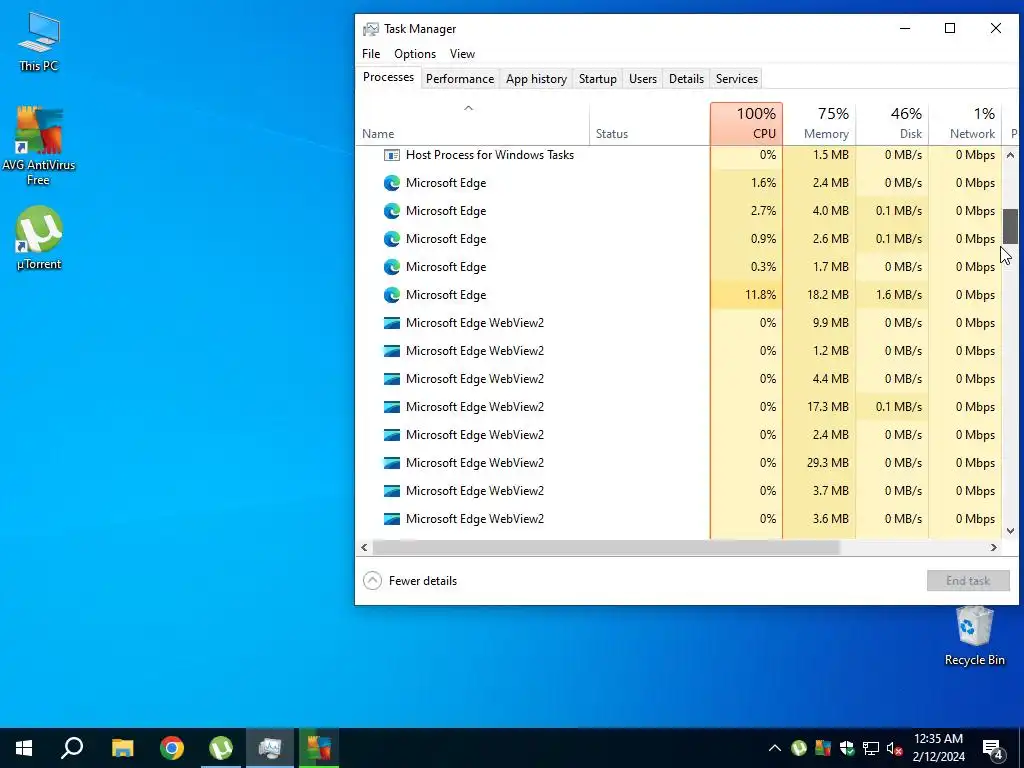Collapse view with Fewer details

coord(409,581)
